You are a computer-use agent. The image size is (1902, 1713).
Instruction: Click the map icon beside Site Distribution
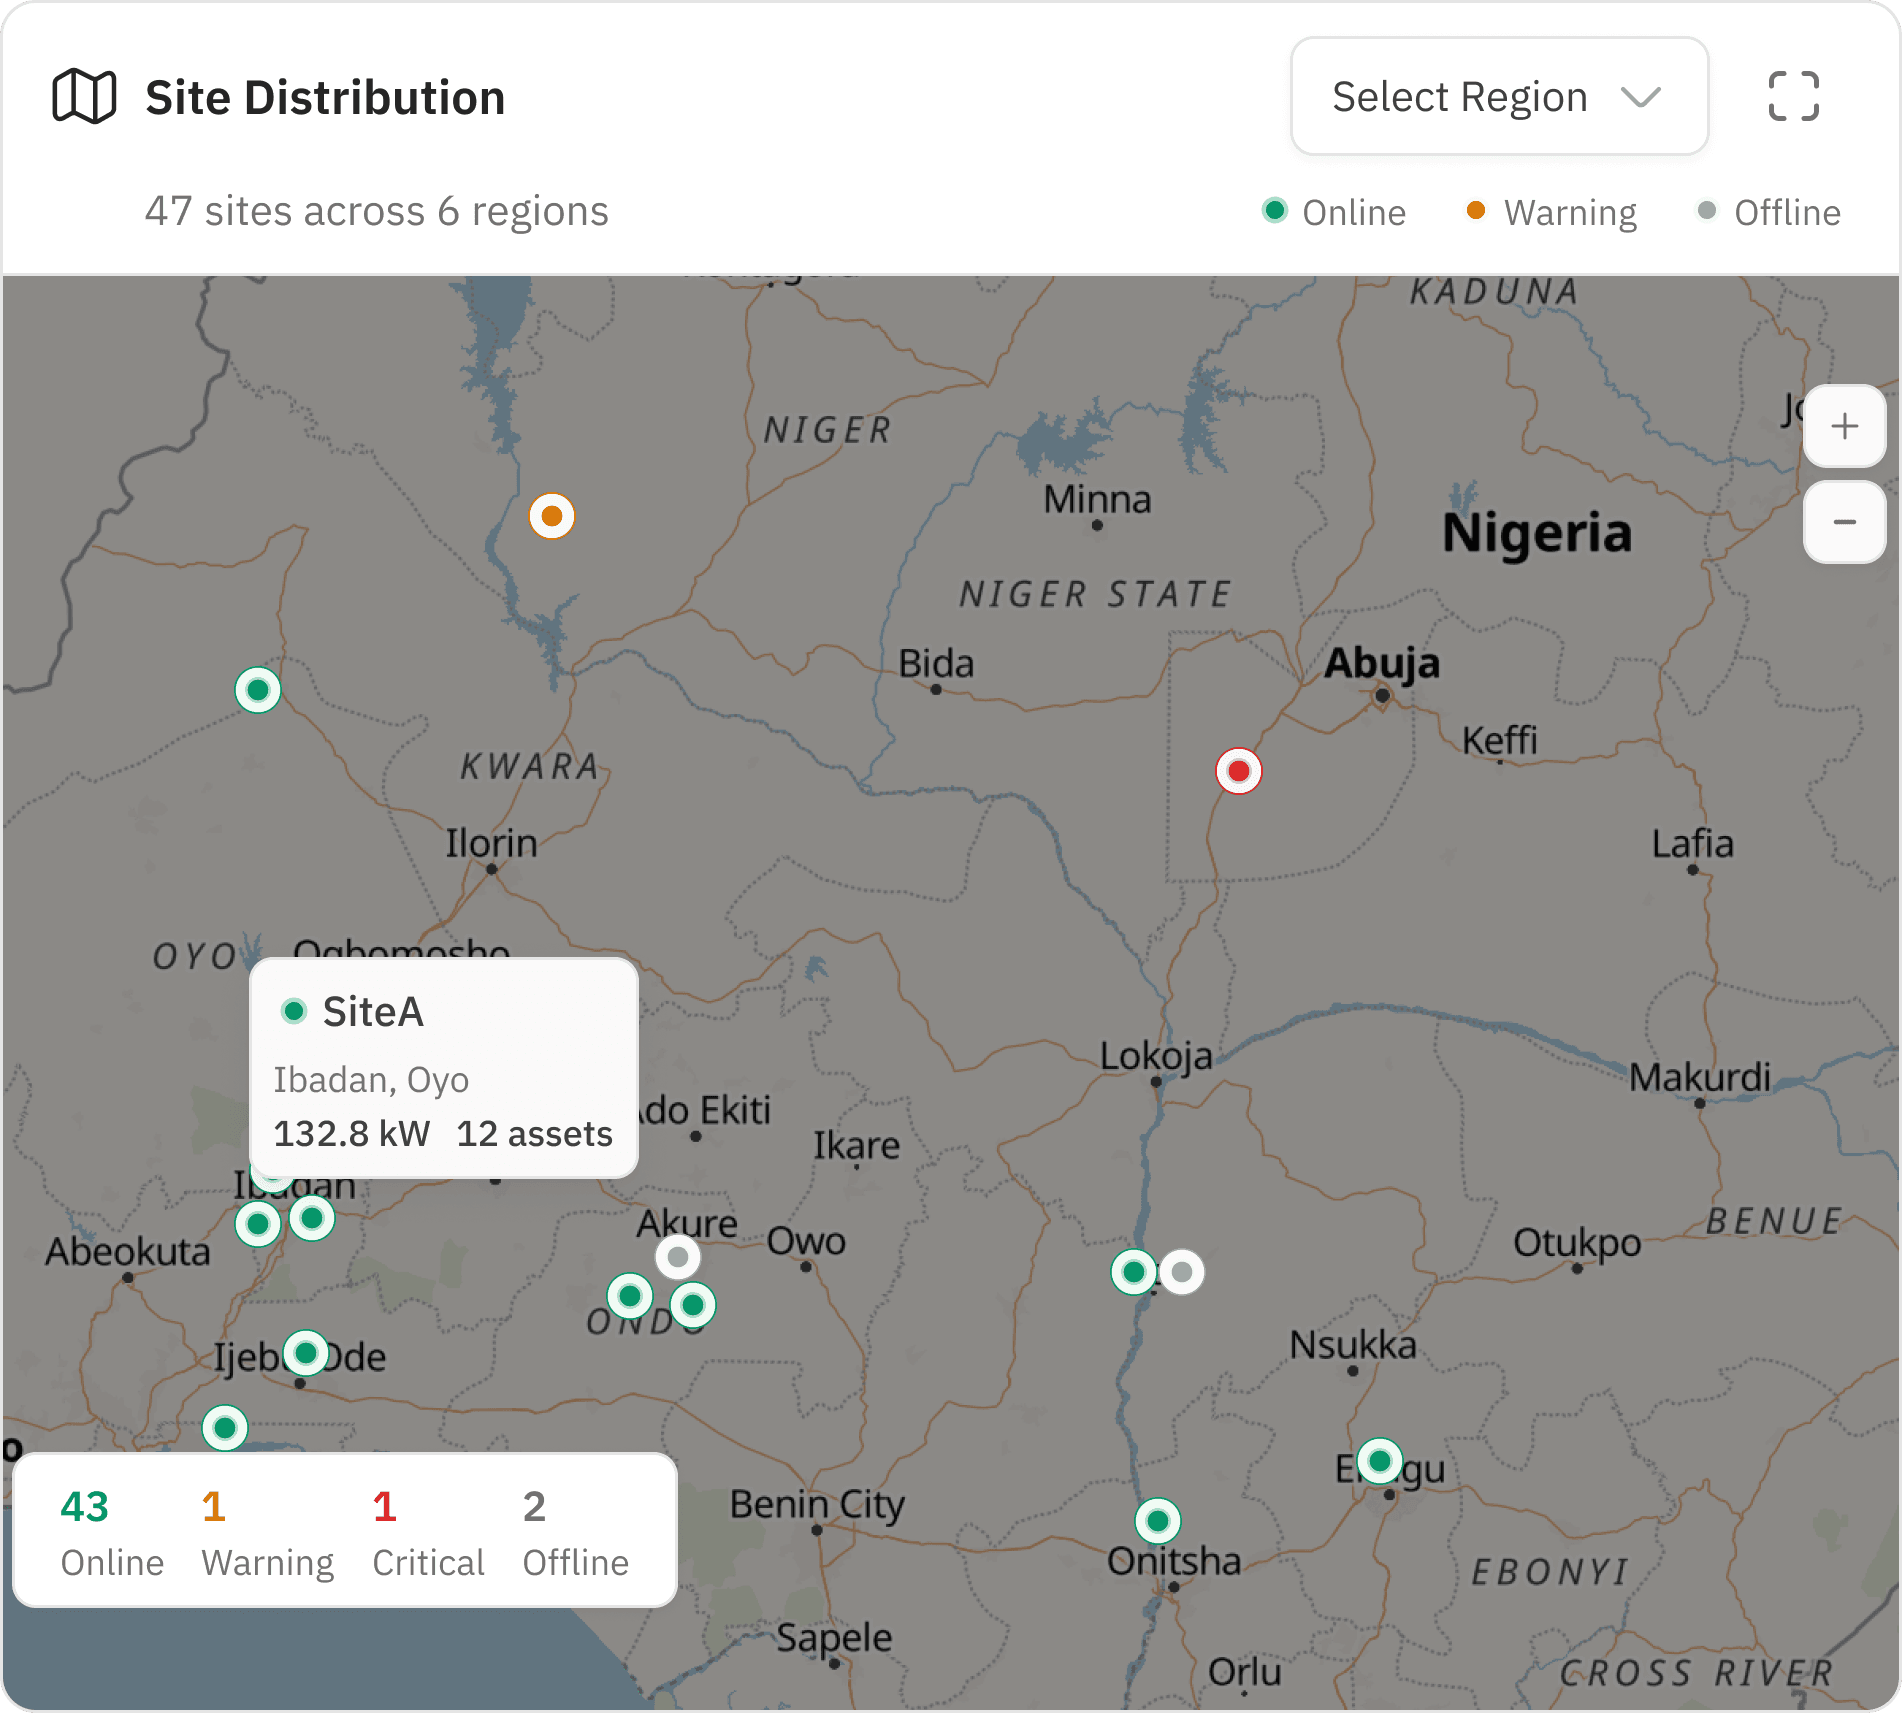tap(84, 97)
